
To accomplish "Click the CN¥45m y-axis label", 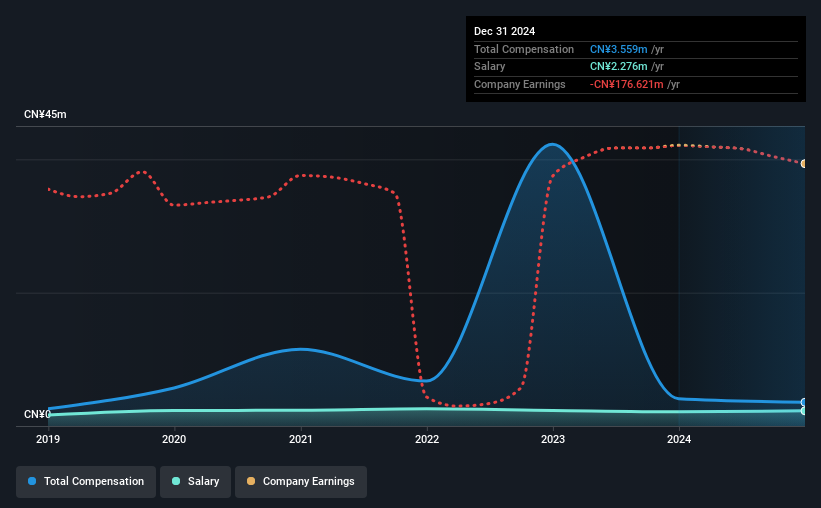I will pos(45,114).
